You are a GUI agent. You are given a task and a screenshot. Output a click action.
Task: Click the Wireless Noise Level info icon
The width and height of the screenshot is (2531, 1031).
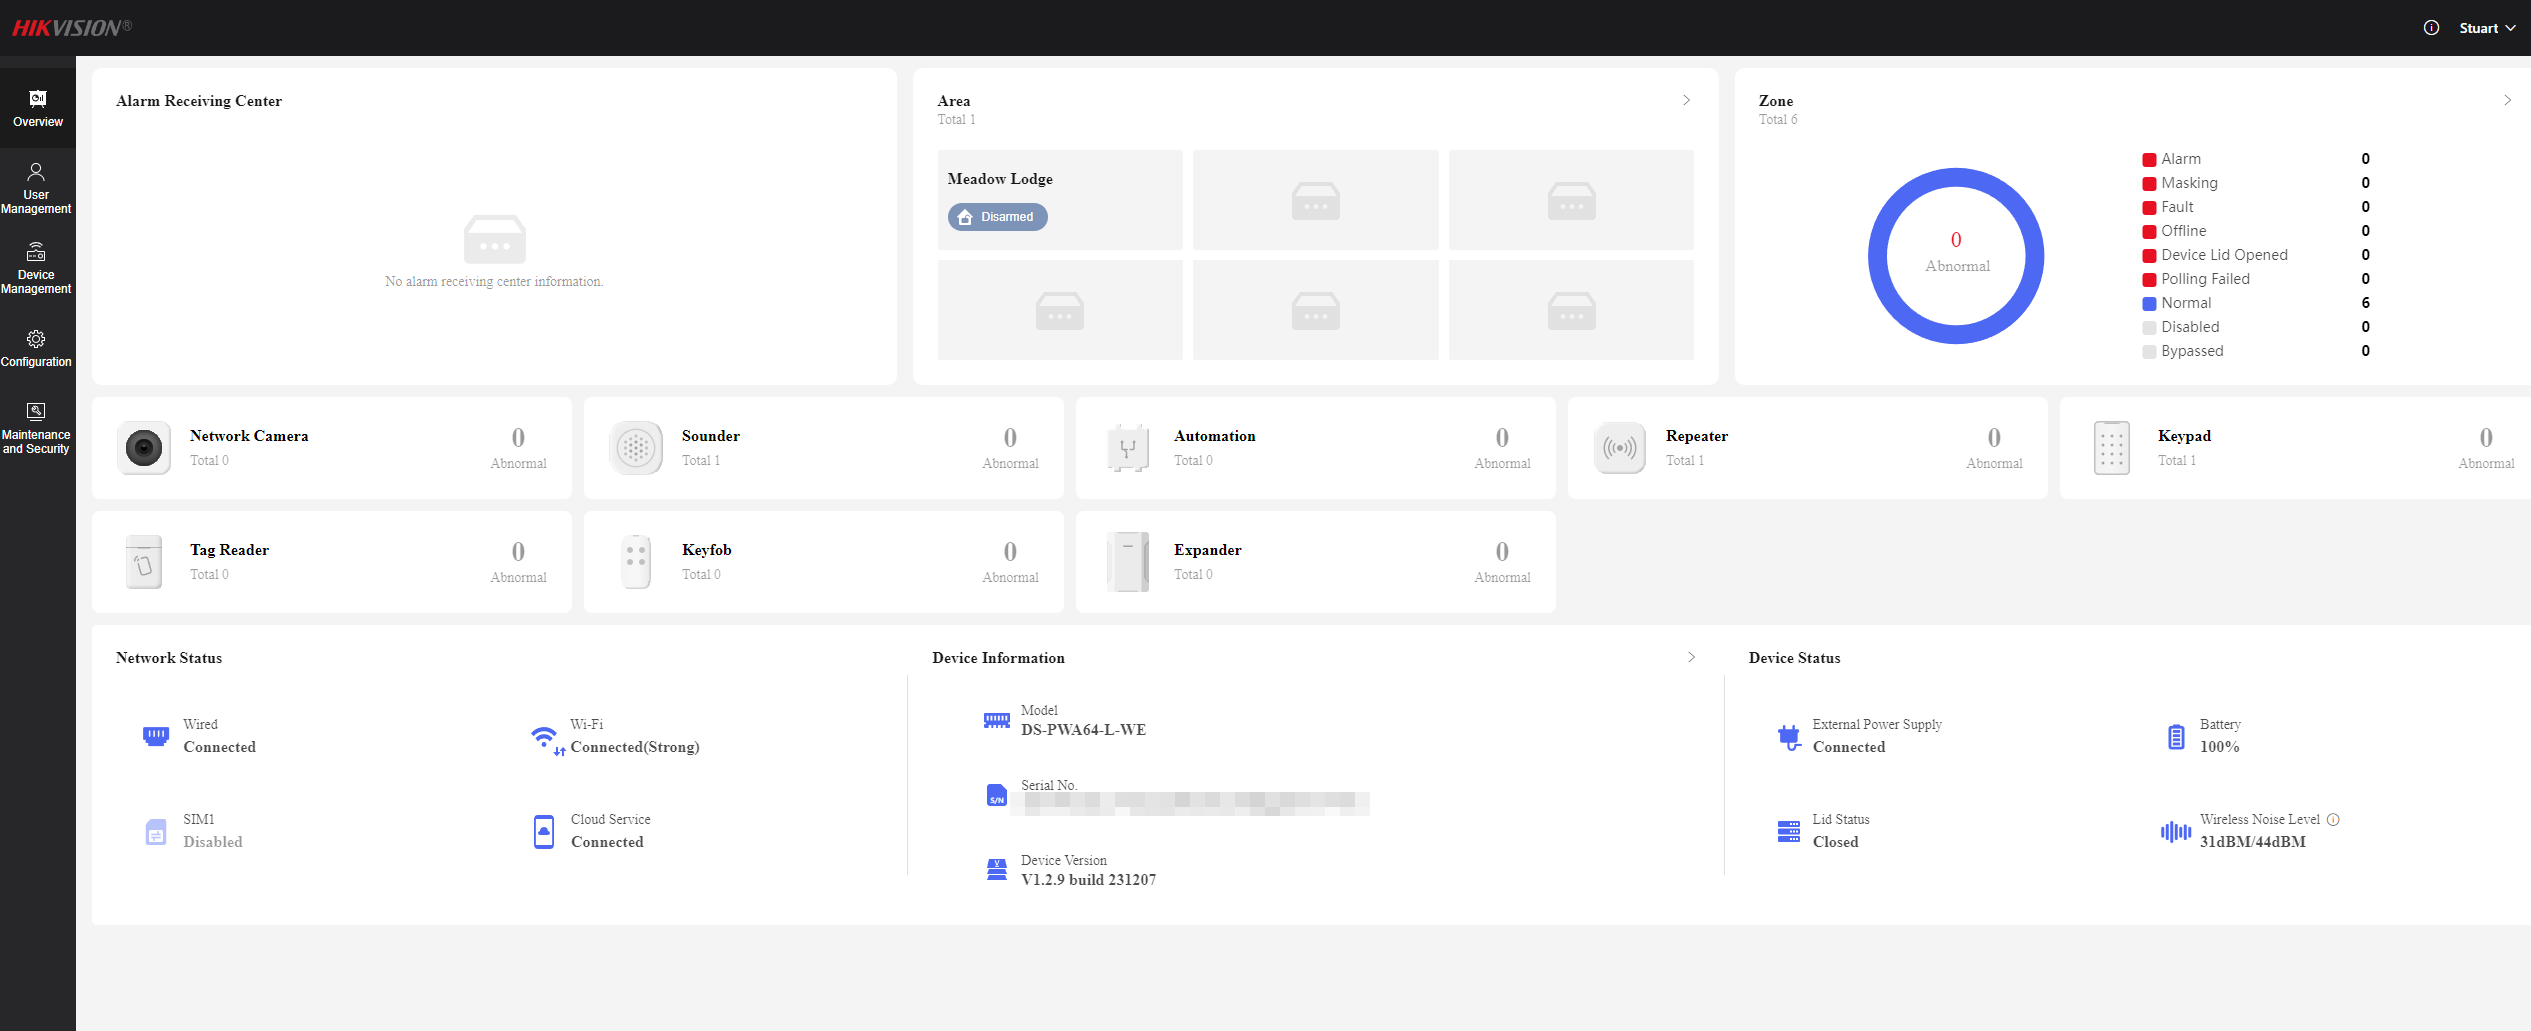click(2333, 819)
